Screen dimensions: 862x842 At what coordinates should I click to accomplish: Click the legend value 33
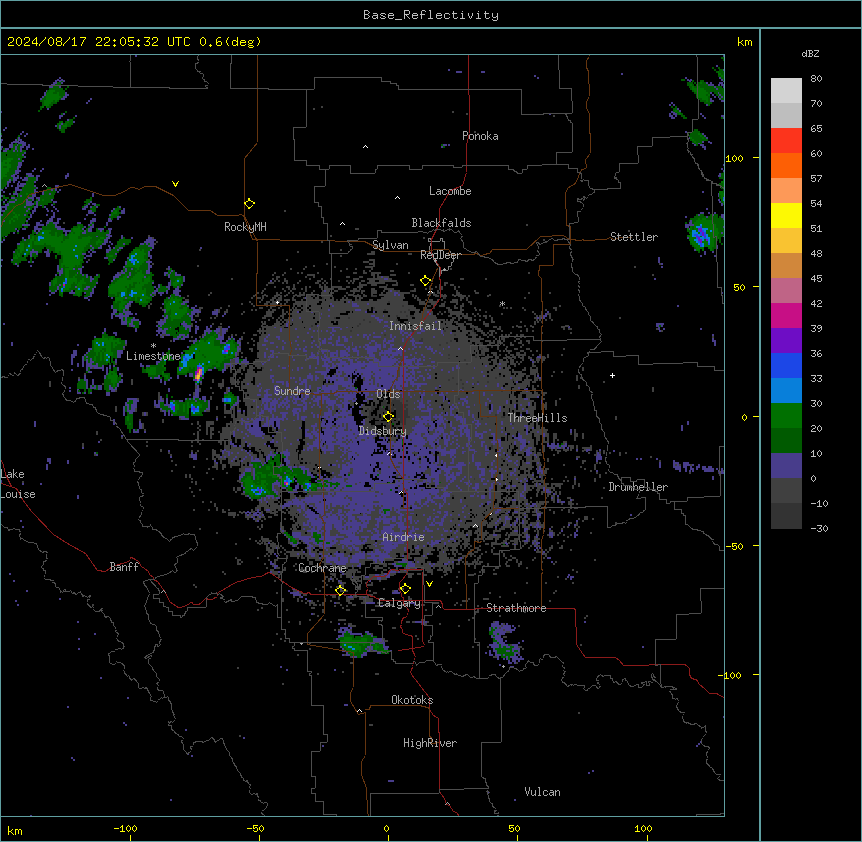816,379
